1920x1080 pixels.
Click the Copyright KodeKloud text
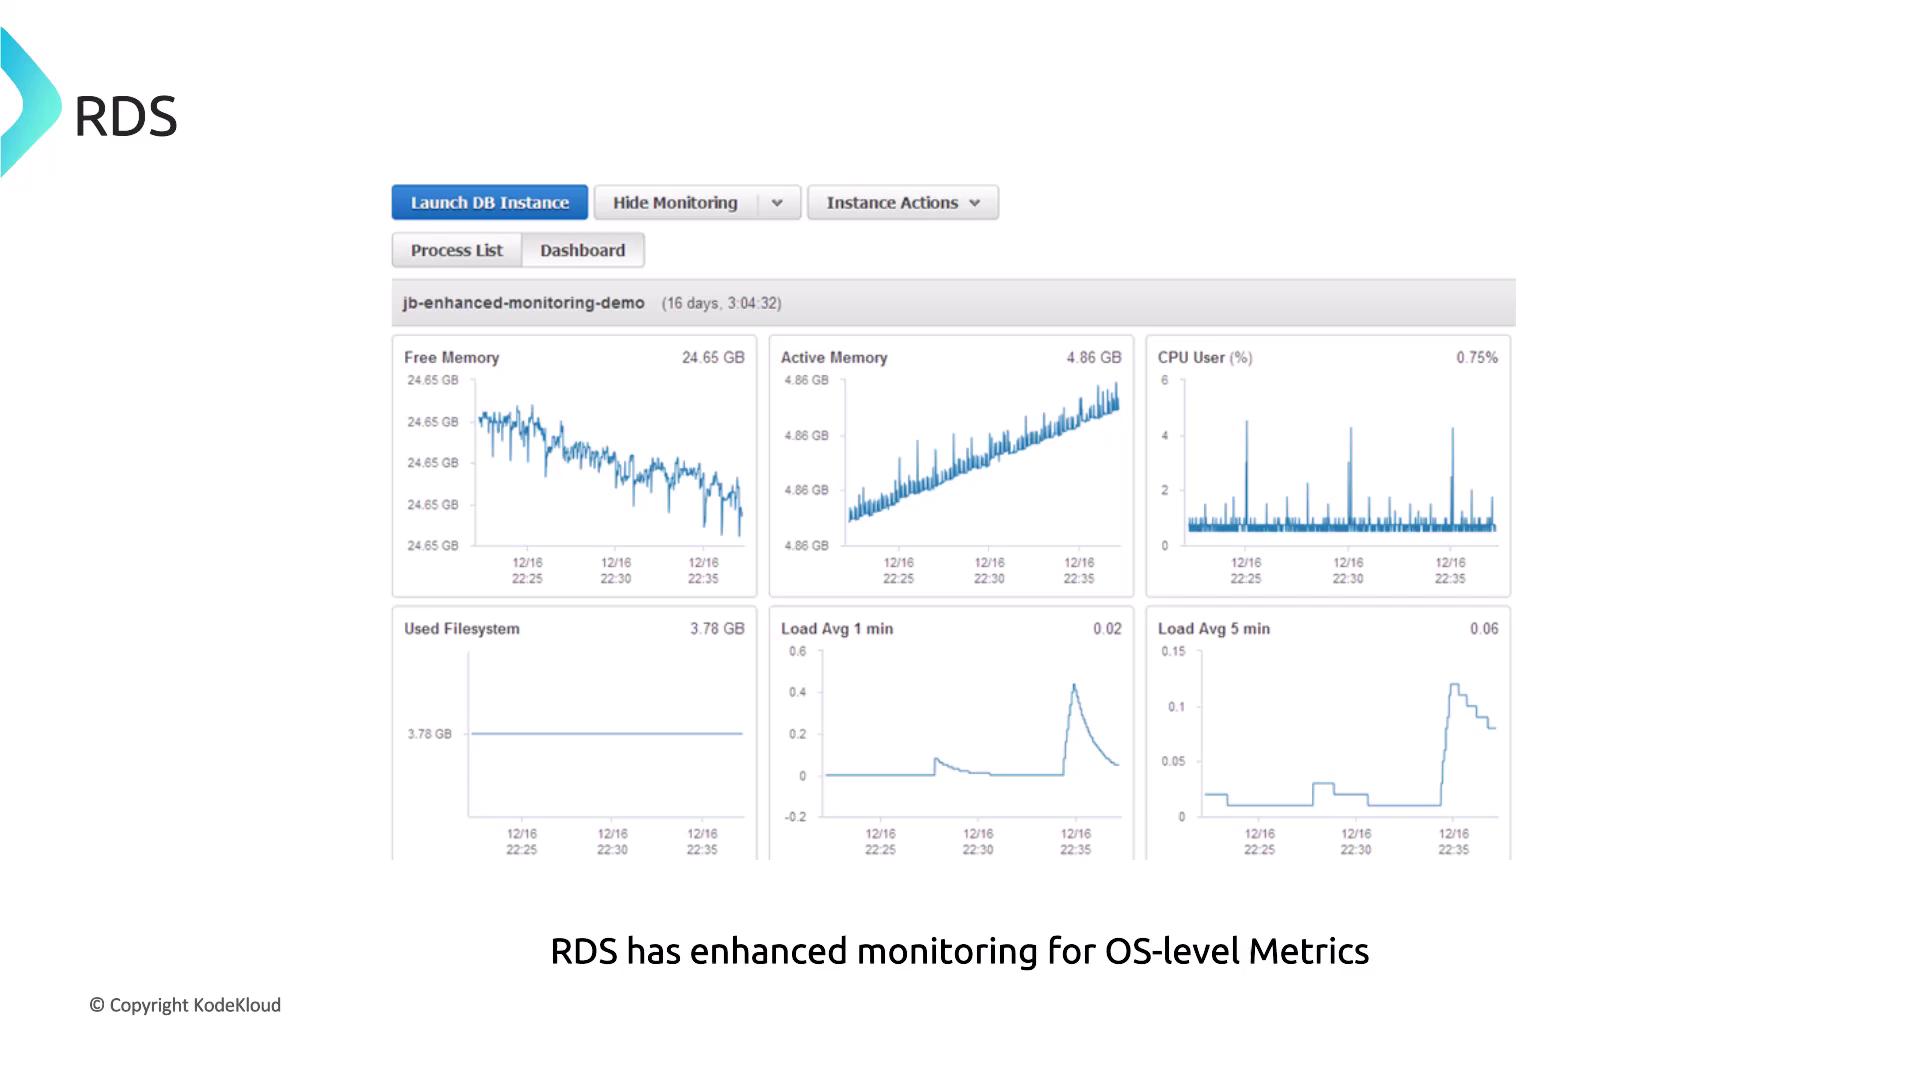tap(186, 1005)
